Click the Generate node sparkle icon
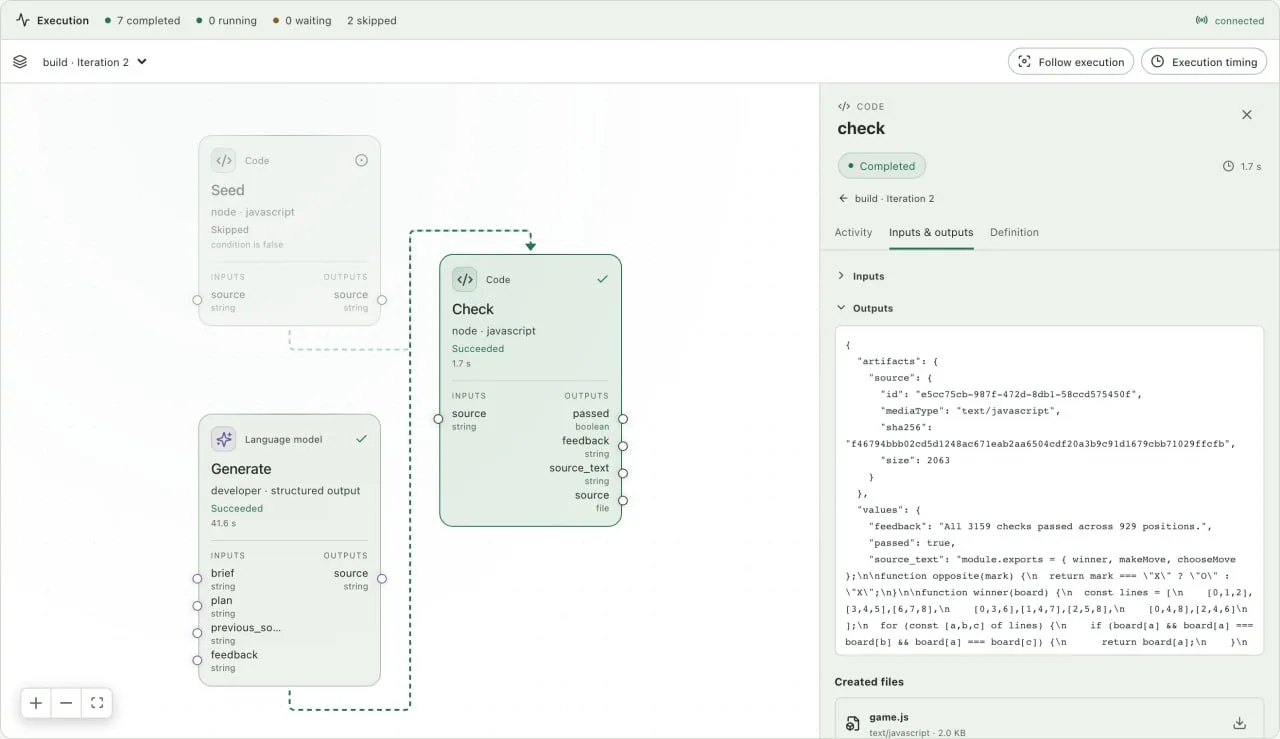The width and height of the screenshot is (1280, 739). tap(224, 439)
